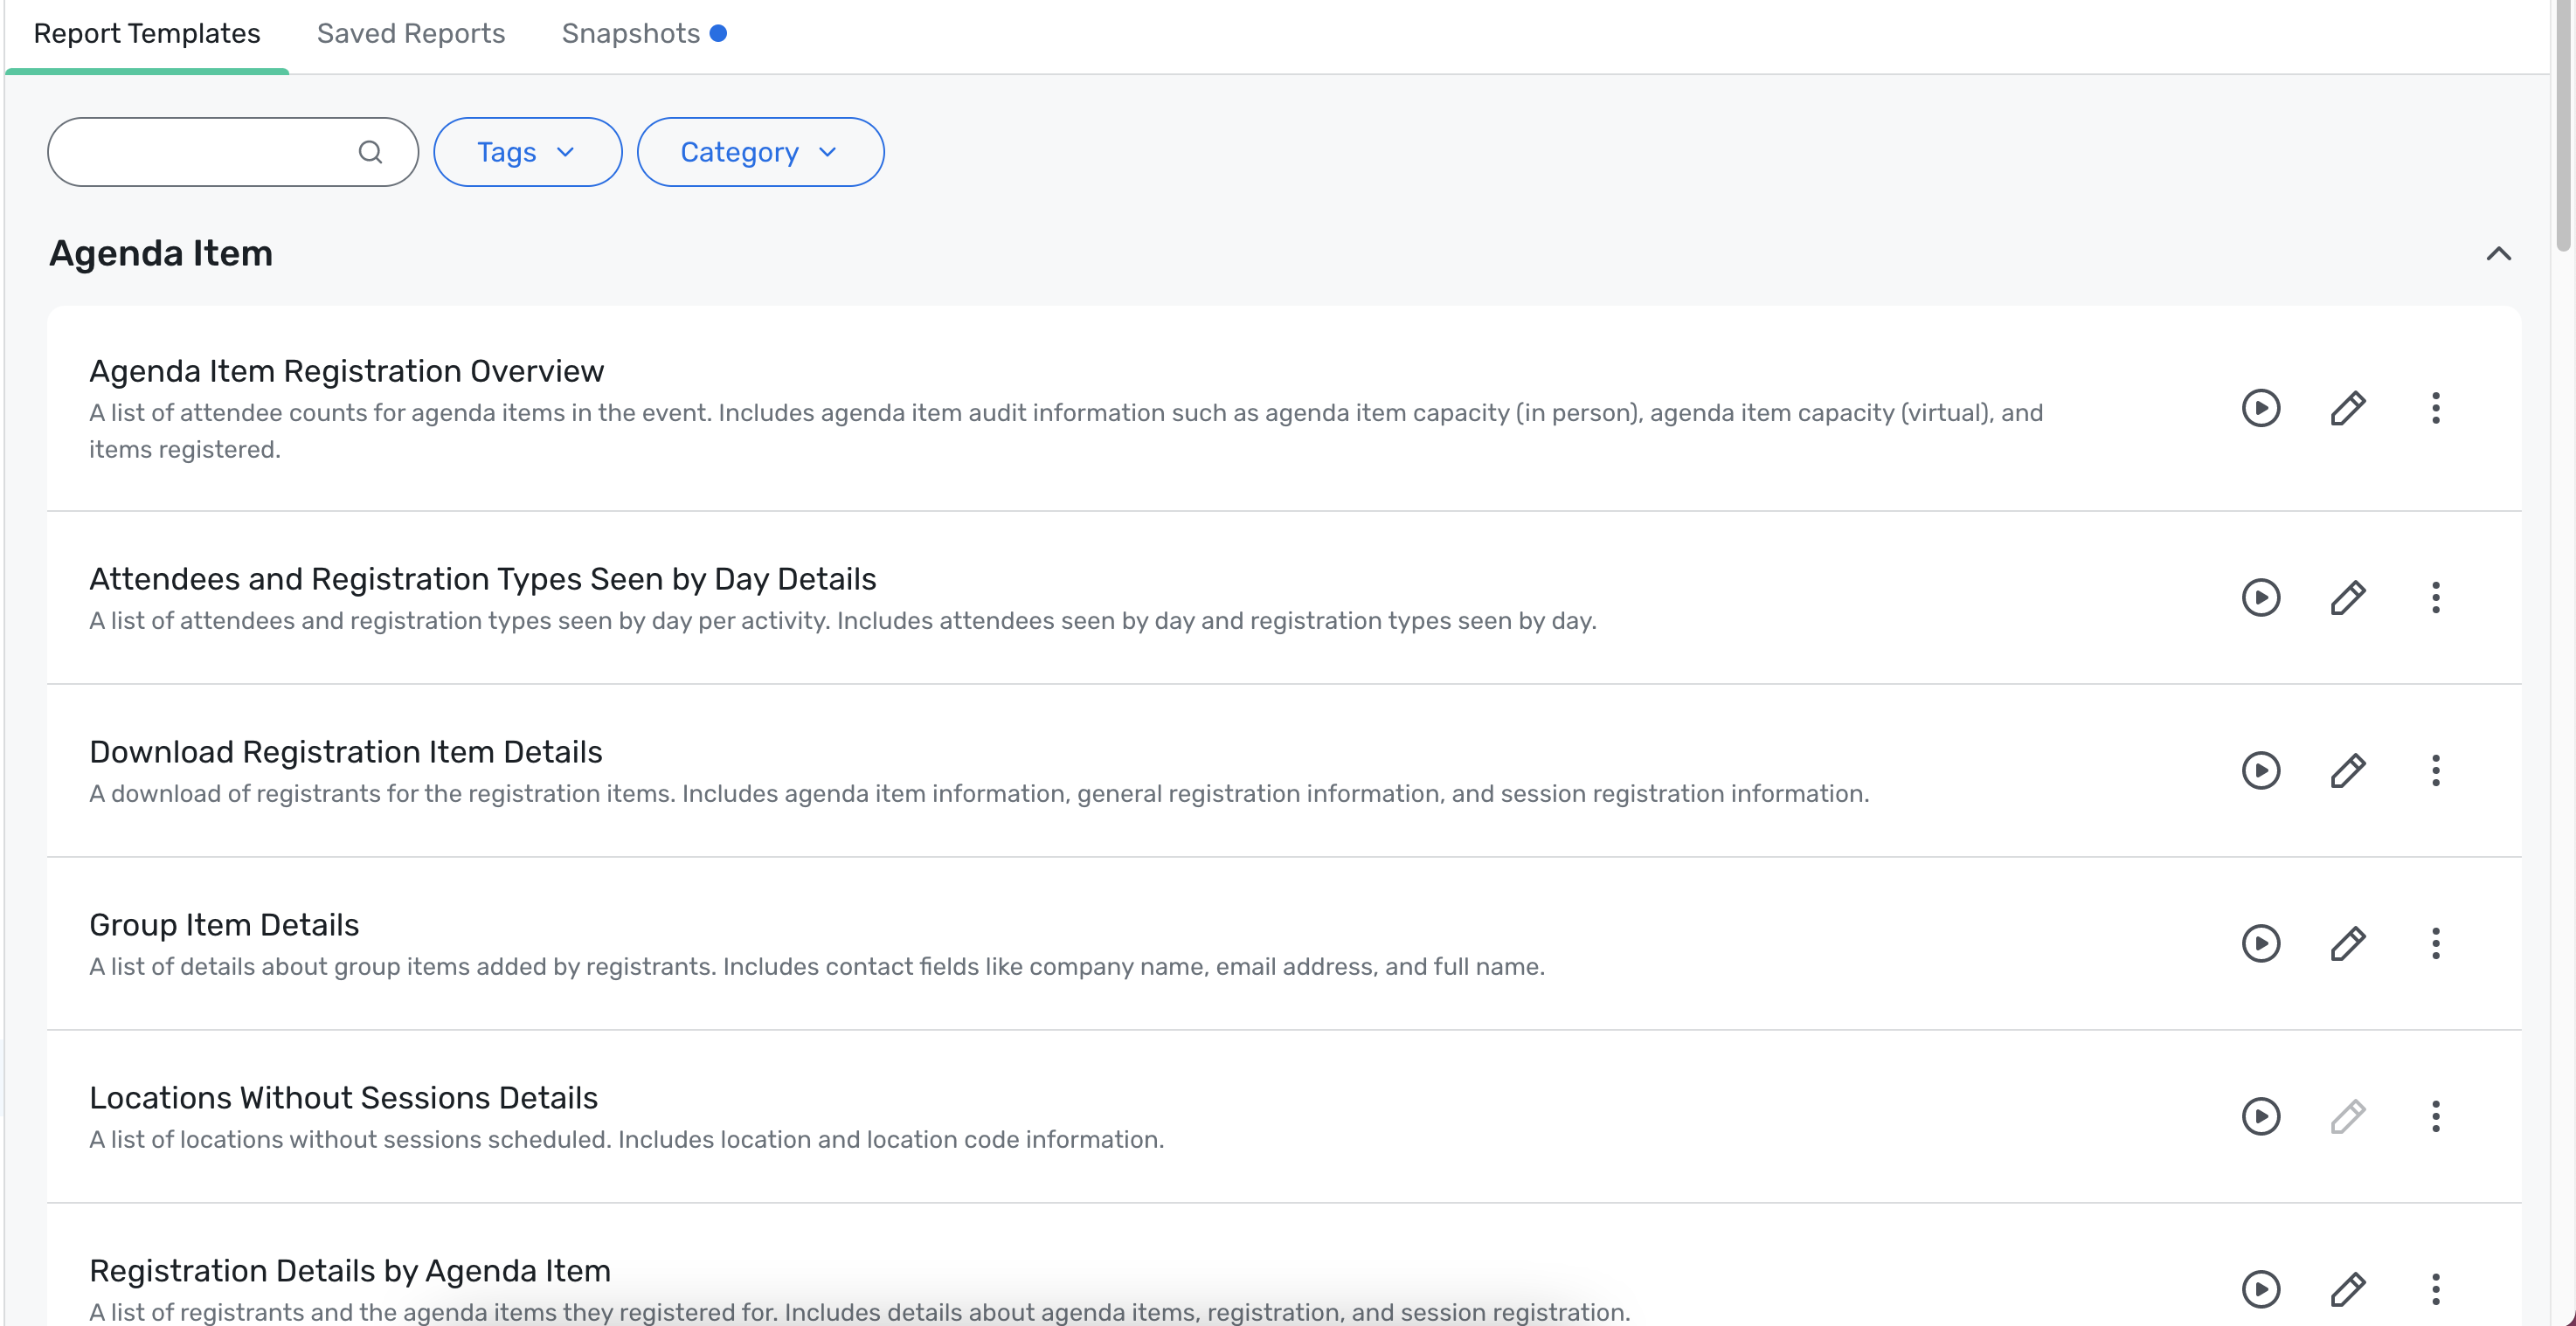This screenshot has width=2576, height=1326.
Task: Click the Agenda Item section heading
Action: [x=161, y=254]
